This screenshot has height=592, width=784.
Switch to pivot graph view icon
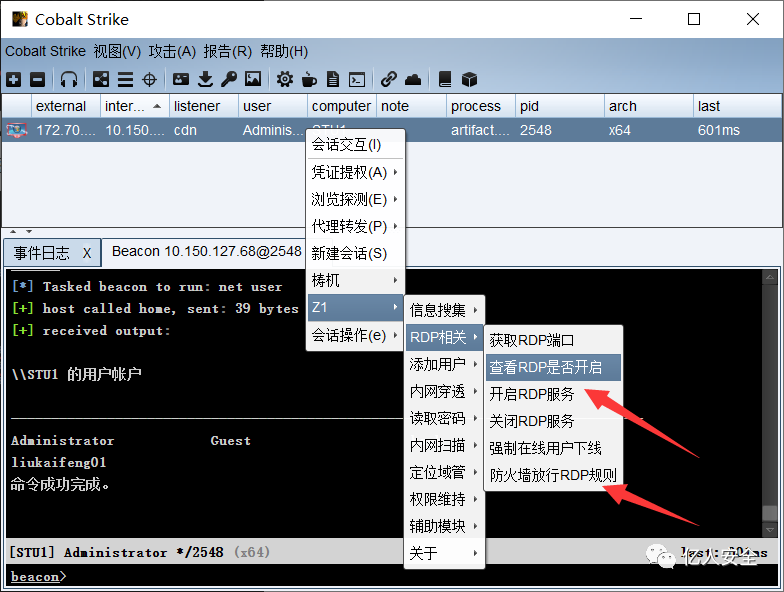100,79
